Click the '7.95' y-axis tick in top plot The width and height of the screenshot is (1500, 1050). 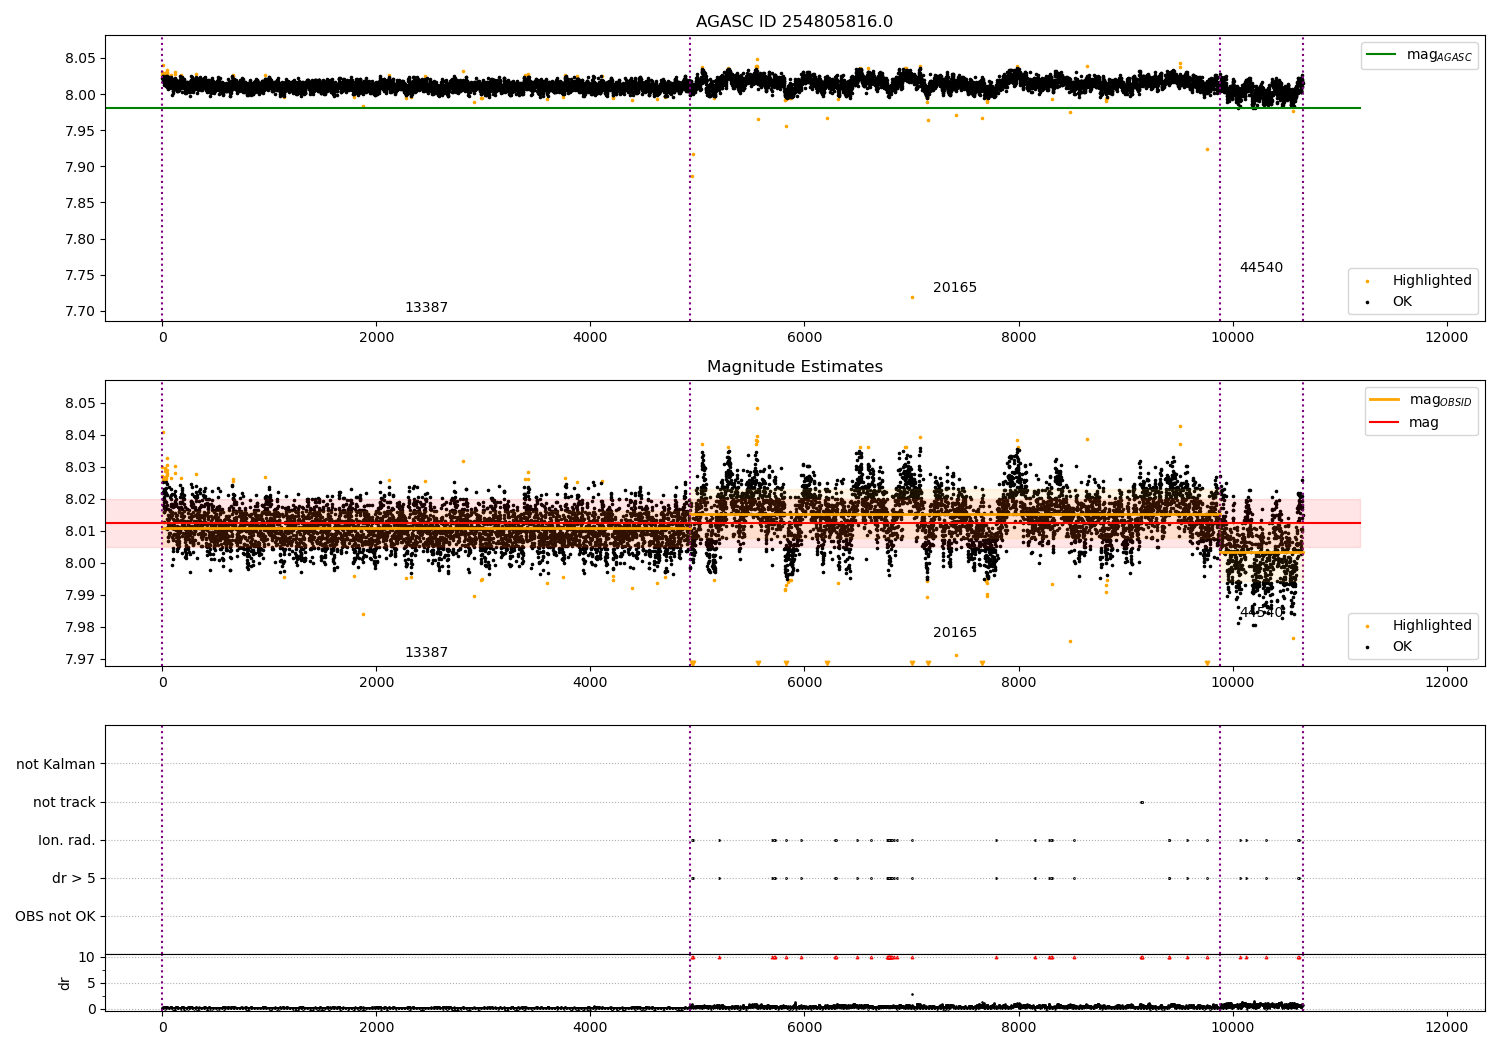(x=80, y=131)
